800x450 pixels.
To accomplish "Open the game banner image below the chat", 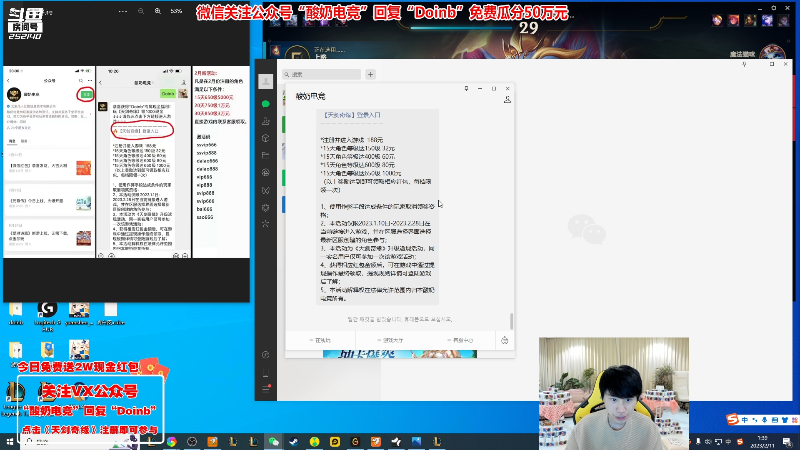I will point(400,354).
